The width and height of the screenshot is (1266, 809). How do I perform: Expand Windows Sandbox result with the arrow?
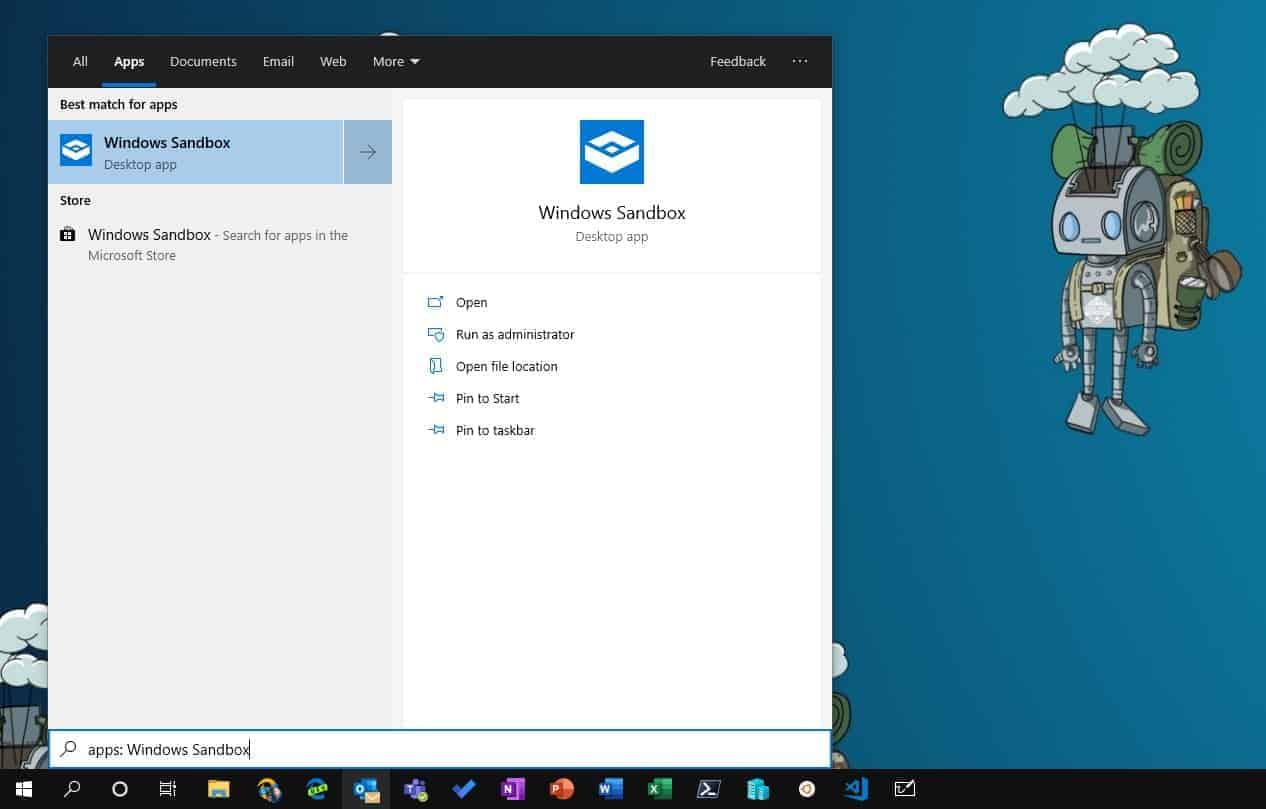(368, 152)
